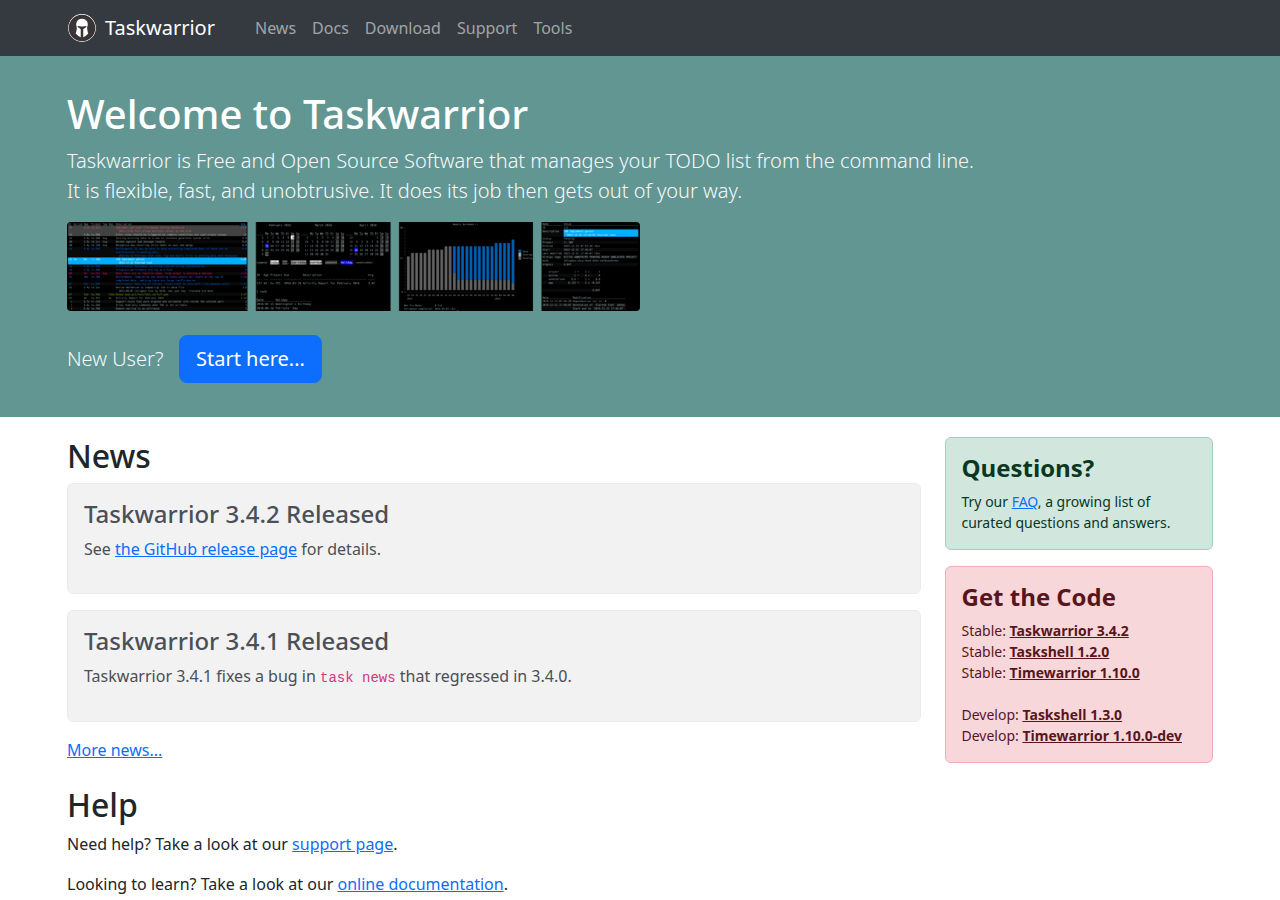Open the FAQ link

tap(1025, 502)
